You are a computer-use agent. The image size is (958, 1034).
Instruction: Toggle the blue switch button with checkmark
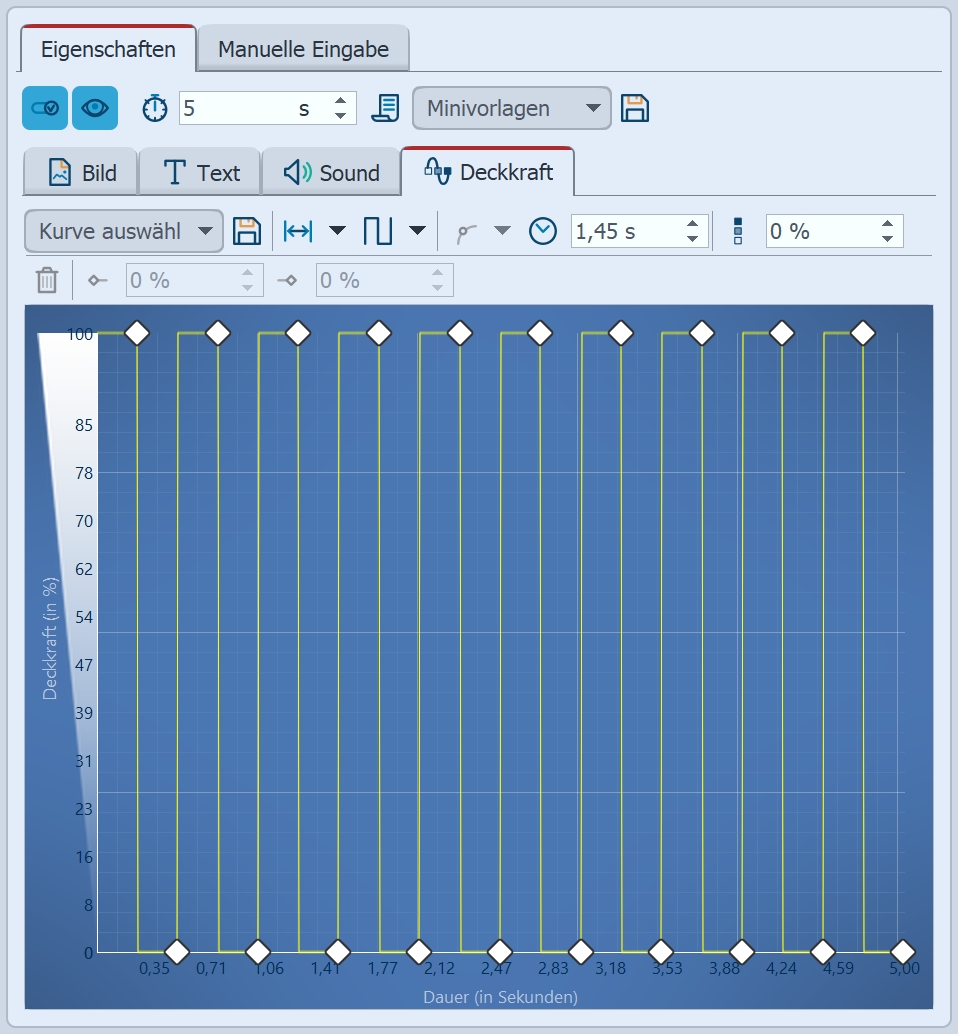(45, 108)
